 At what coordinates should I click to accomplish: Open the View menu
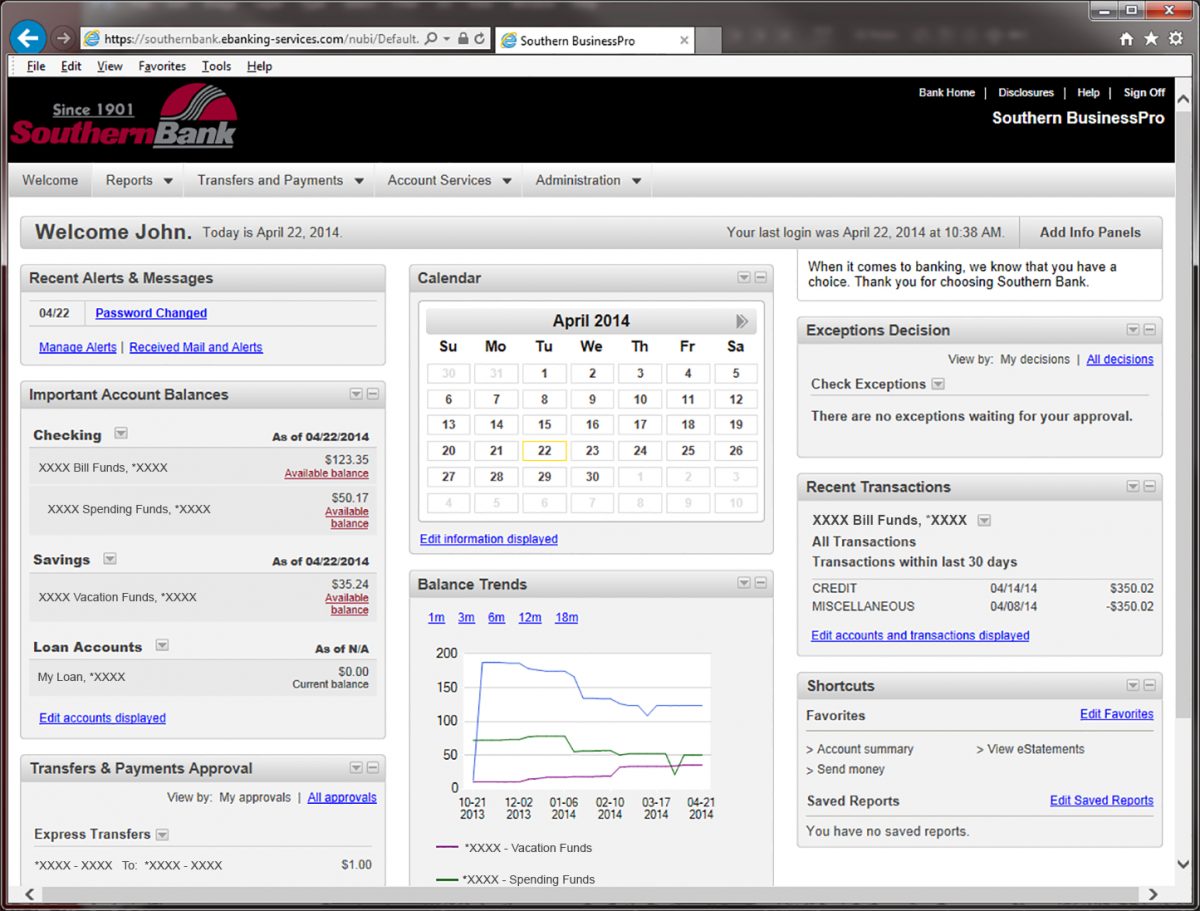(x=110, y=66)
